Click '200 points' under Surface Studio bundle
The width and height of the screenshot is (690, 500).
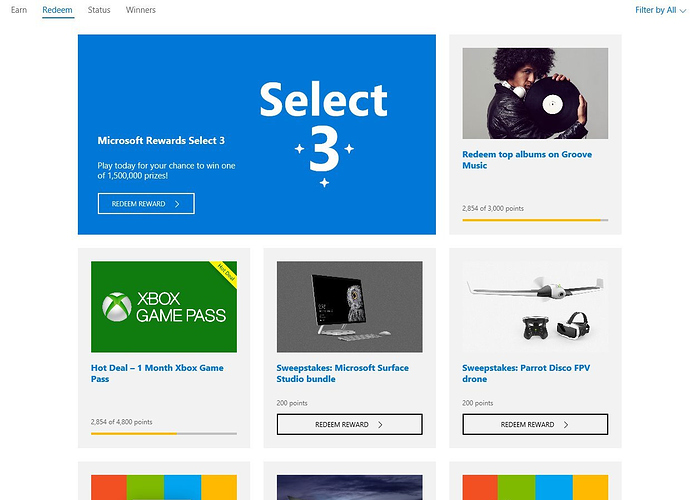[292, 403]
